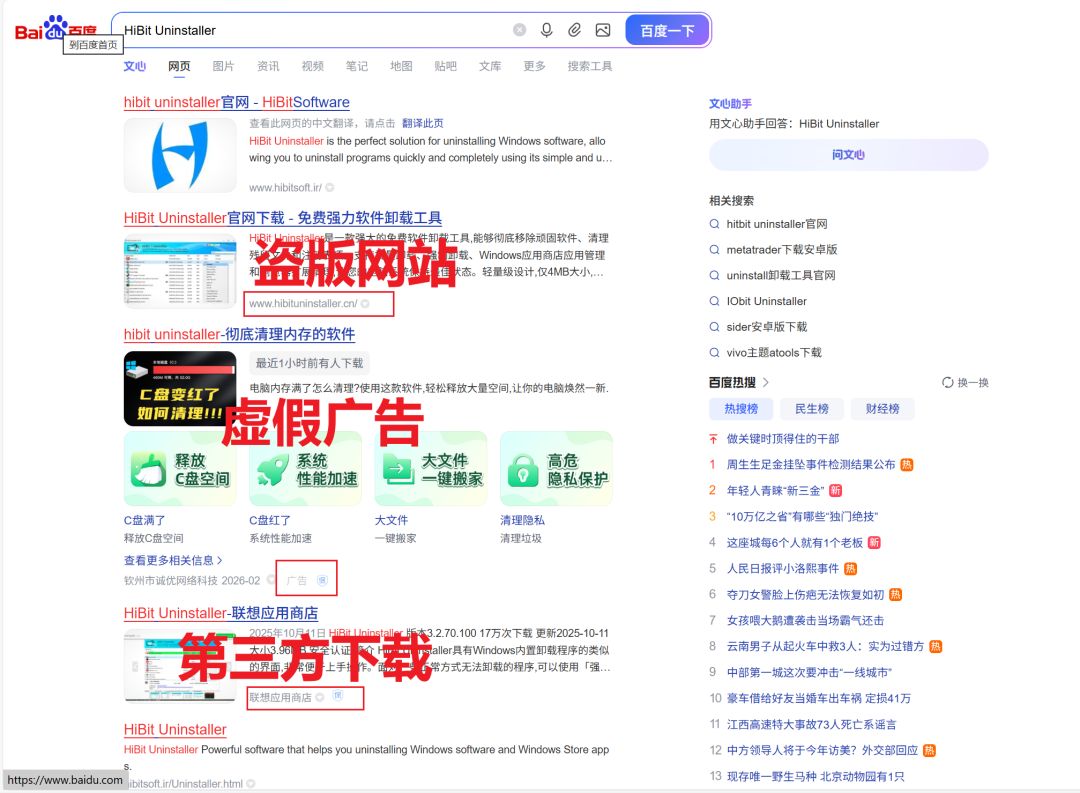1080x793 pixels.
Task: Click the 翻译此页 link
Action: click(422, 123)
